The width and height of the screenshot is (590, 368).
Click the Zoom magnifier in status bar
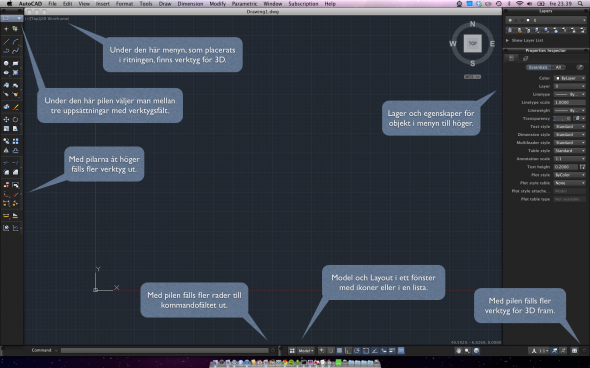pyautogui.click(x=467, y=351)
